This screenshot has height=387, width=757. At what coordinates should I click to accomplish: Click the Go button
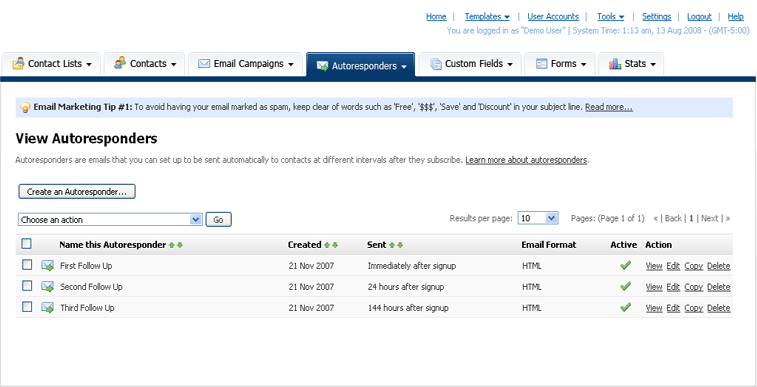tap(219, 220)
